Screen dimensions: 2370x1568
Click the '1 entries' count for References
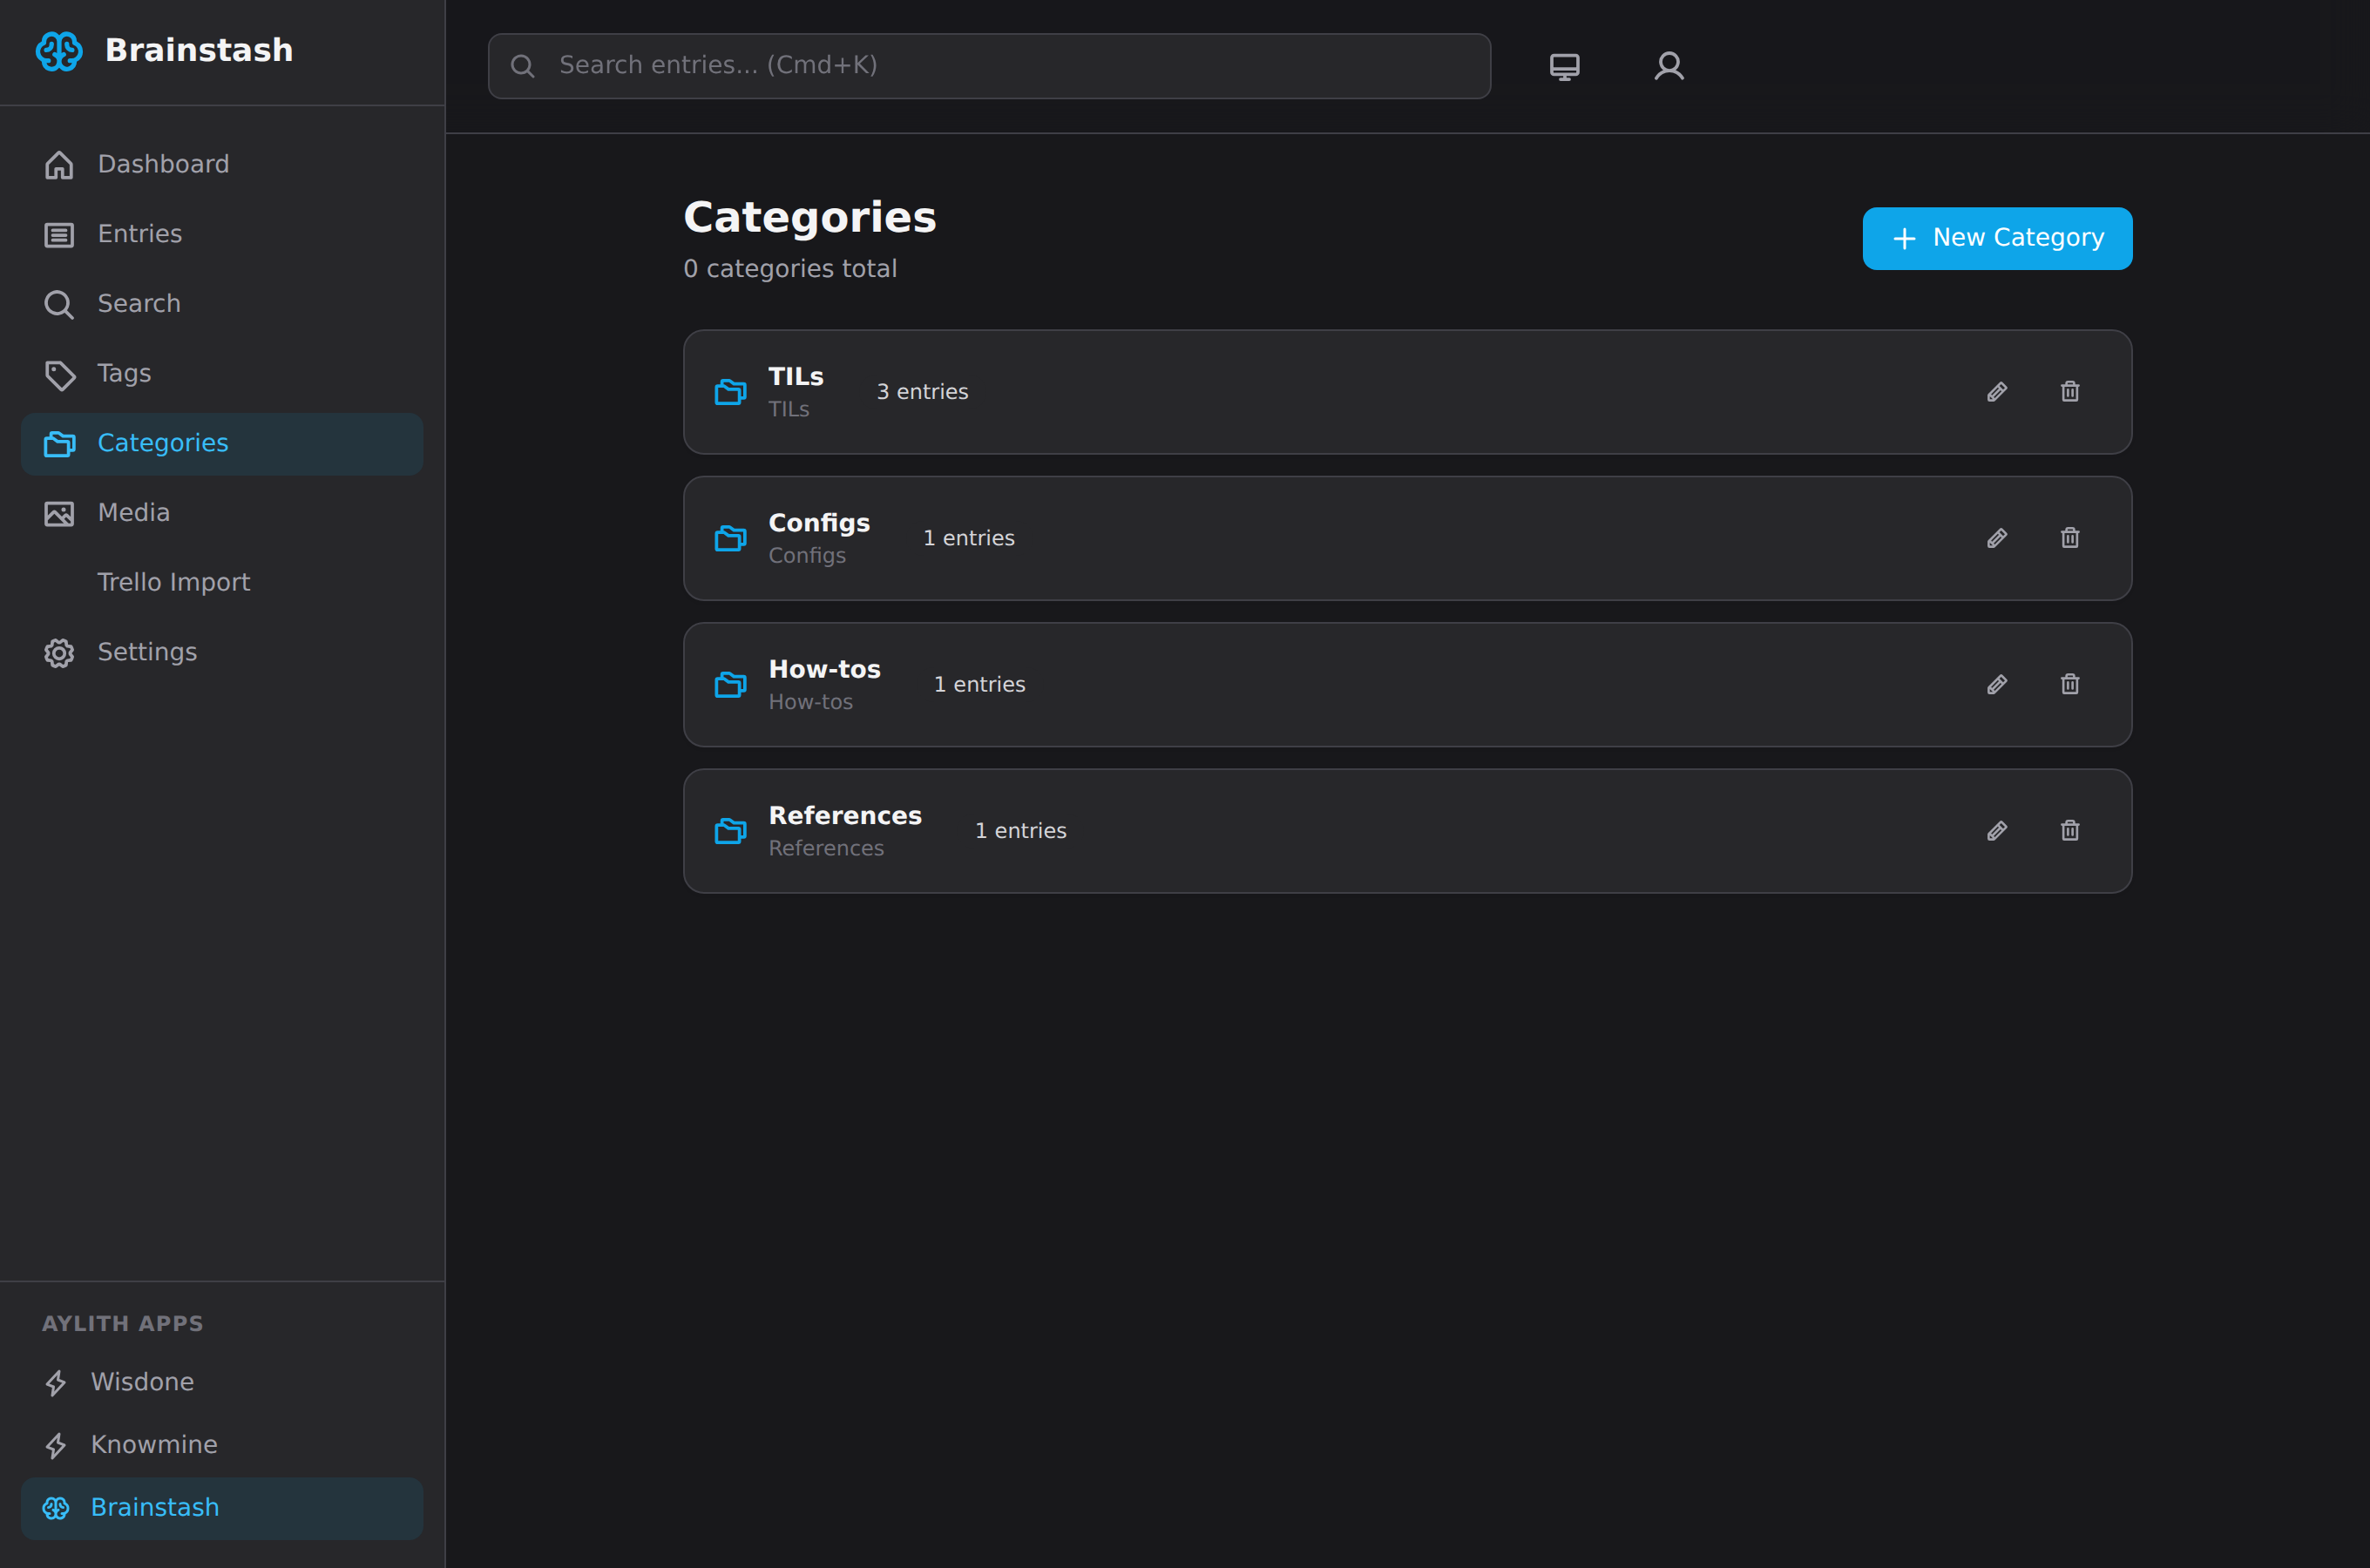pos(1020,831)
